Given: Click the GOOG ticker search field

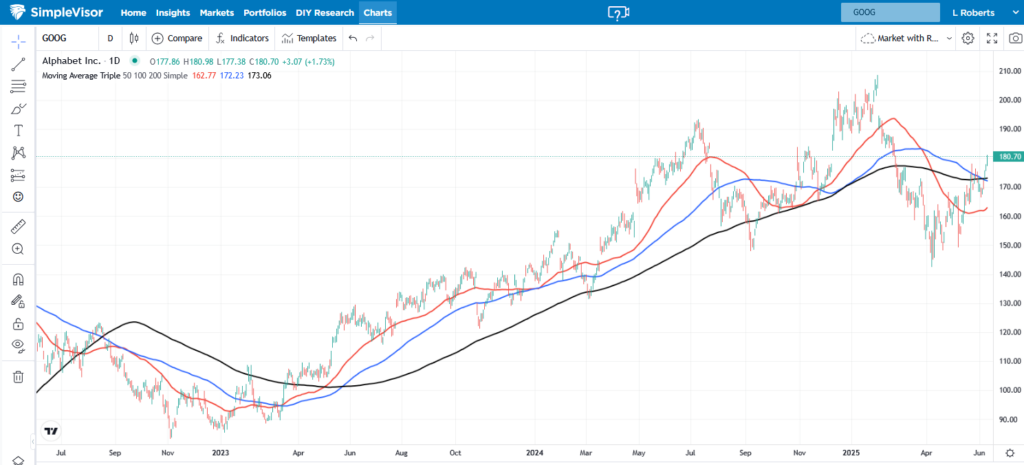Looking at the screenshot, I should point(890,13).
